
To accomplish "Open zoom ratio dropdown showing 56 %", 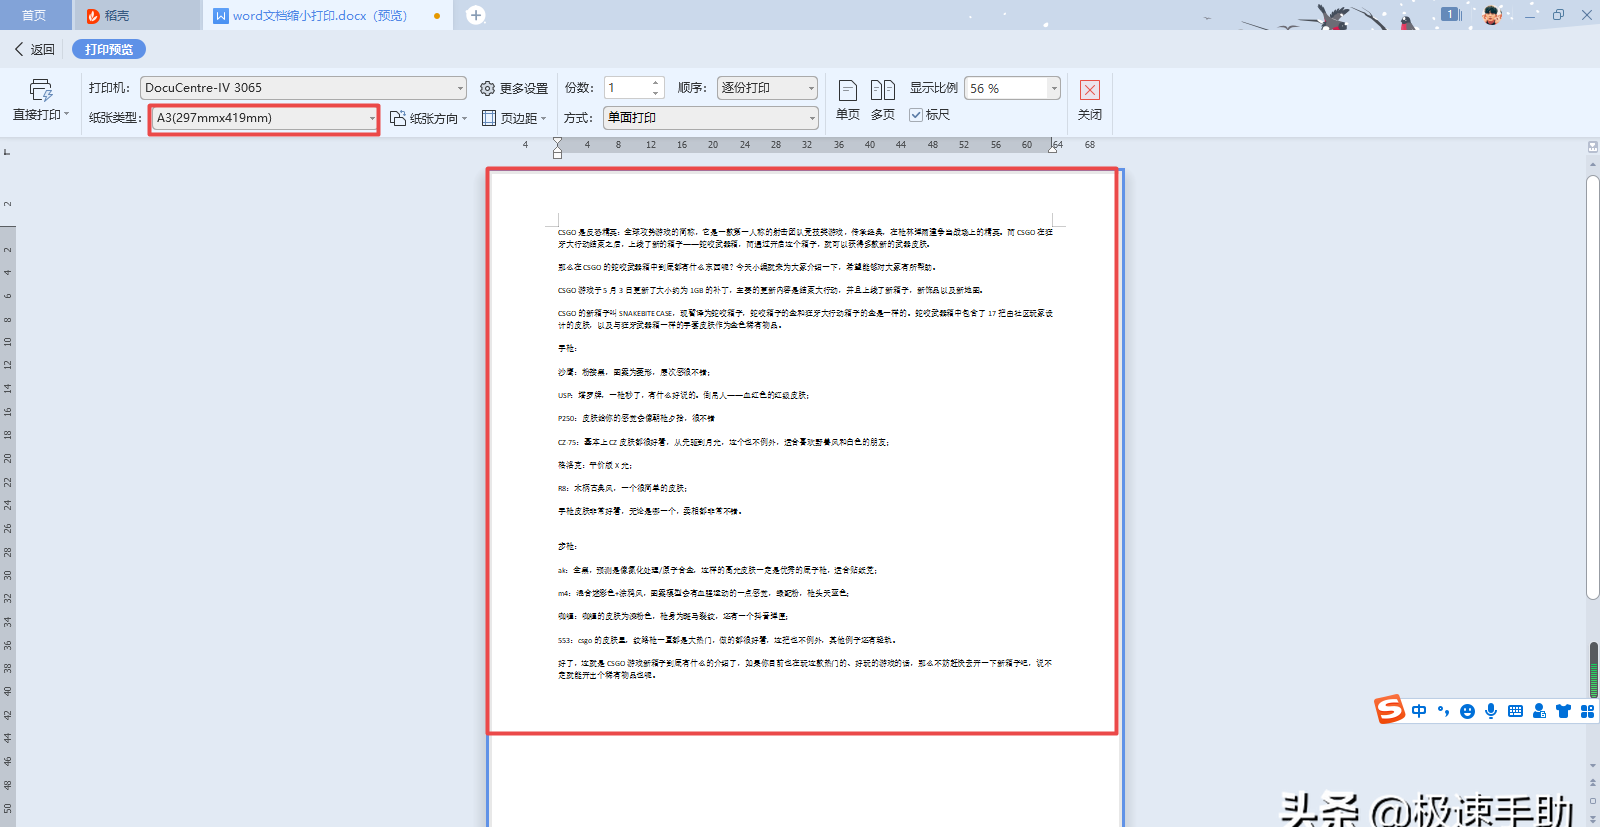I will tap(1012, 88).
